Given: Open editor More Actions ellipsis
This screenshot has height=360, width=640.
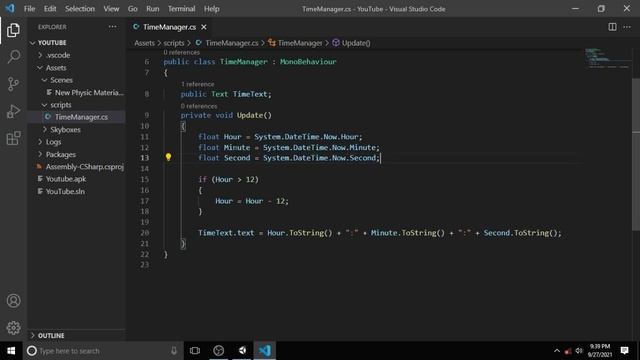Looking at the screenshot, I should point(627,27).
